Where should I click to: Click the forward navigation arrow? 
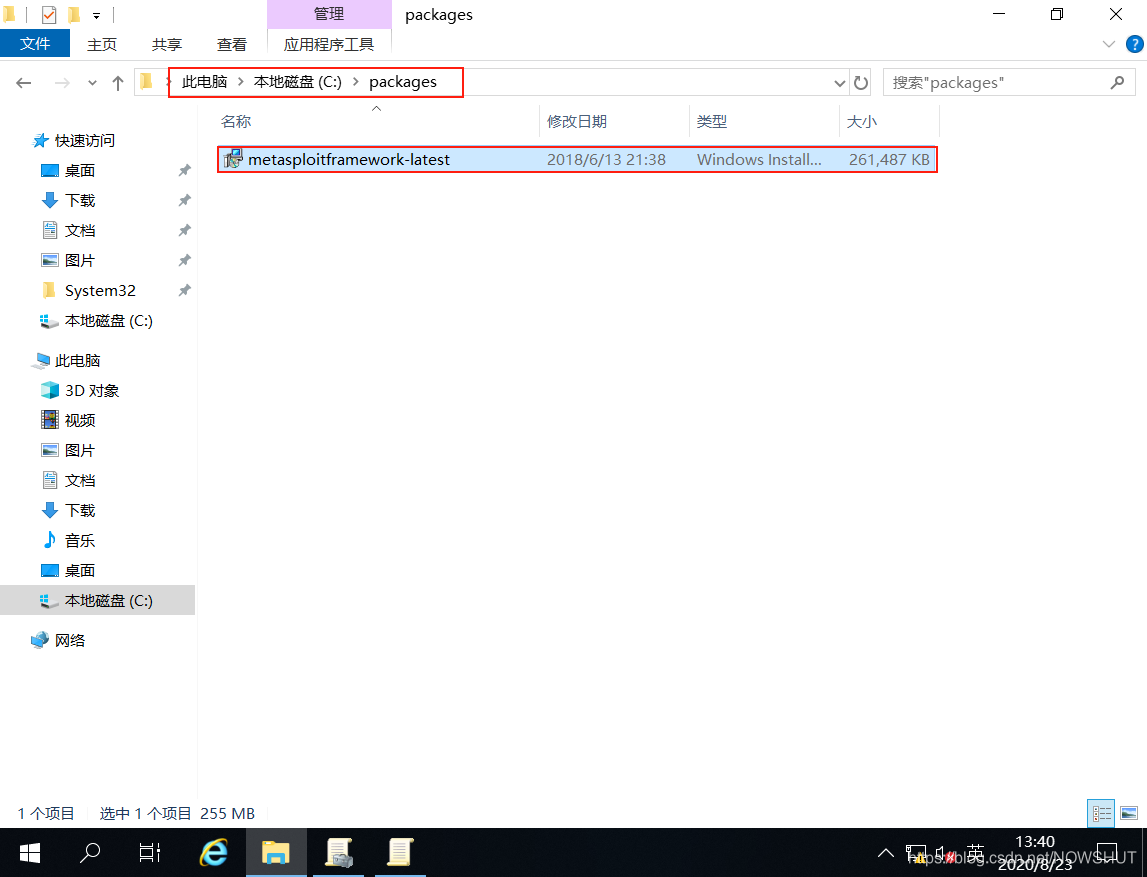coord(62,83)
